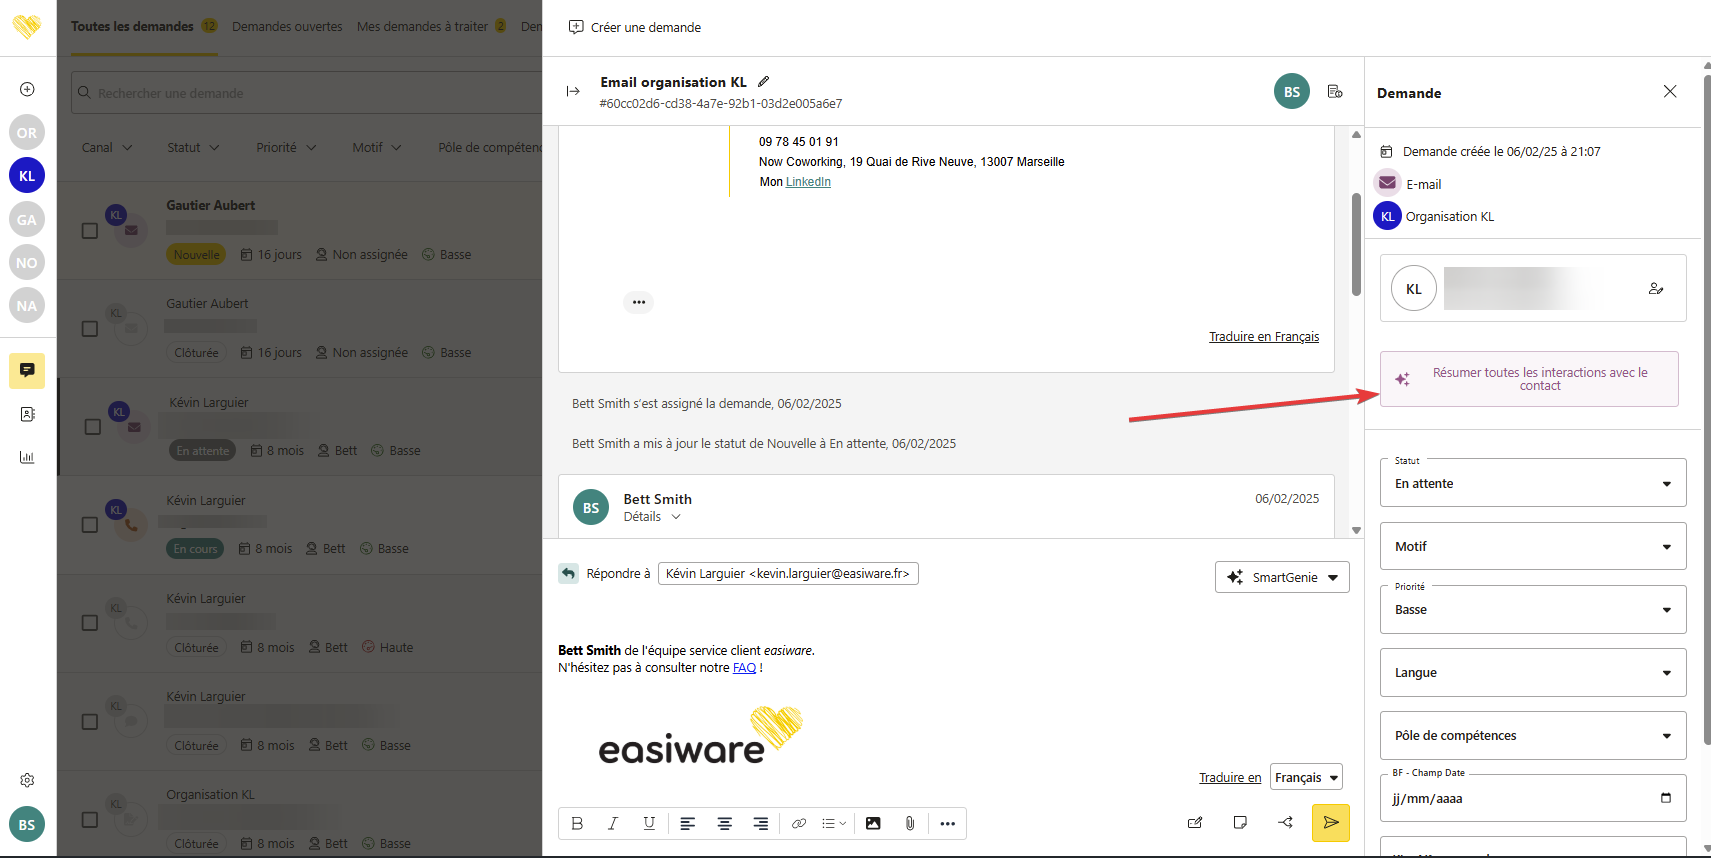The height and width of the screenshot is (858, 1711).
Task: Click the BF - Champ Date input field
Action: (1522, 798)
